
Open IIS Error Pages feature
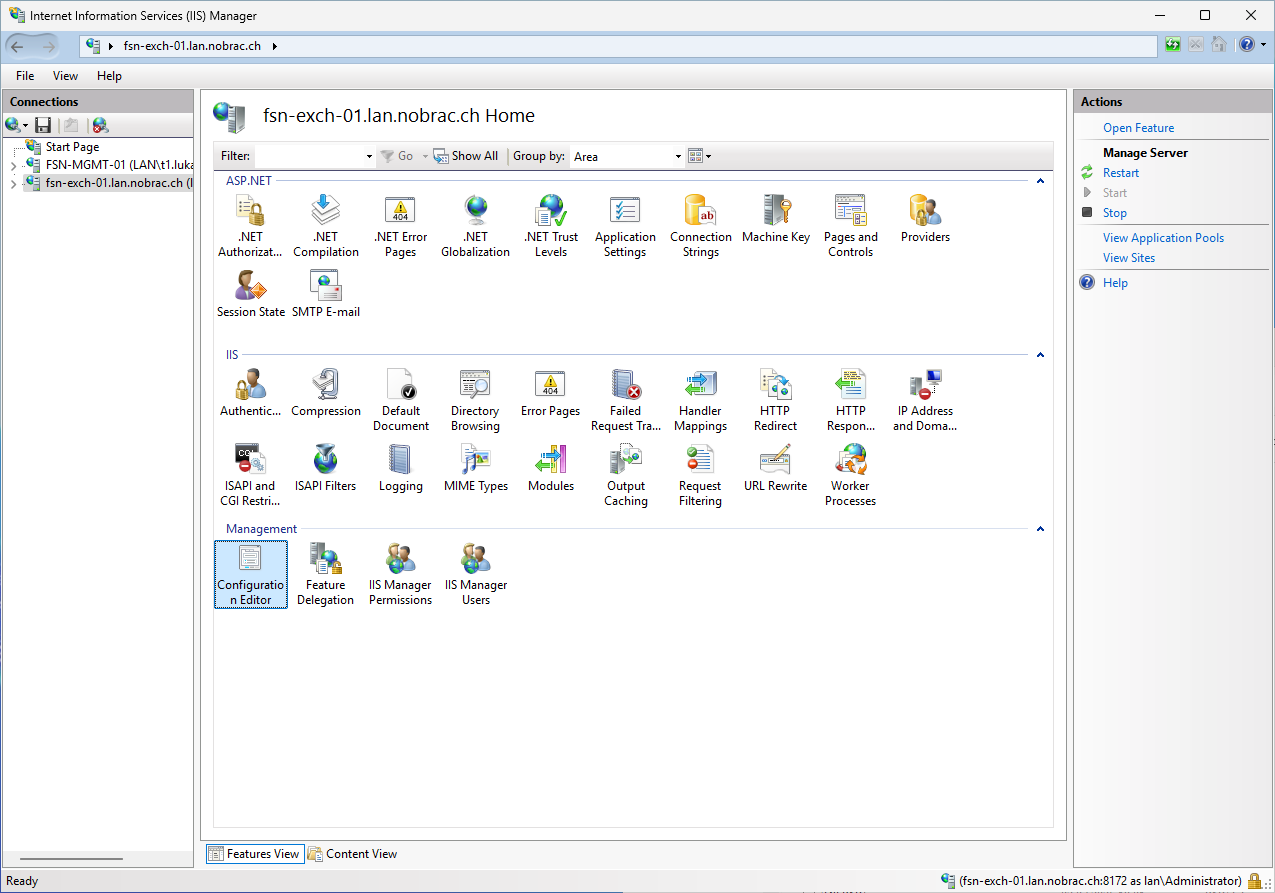point(550,393)
